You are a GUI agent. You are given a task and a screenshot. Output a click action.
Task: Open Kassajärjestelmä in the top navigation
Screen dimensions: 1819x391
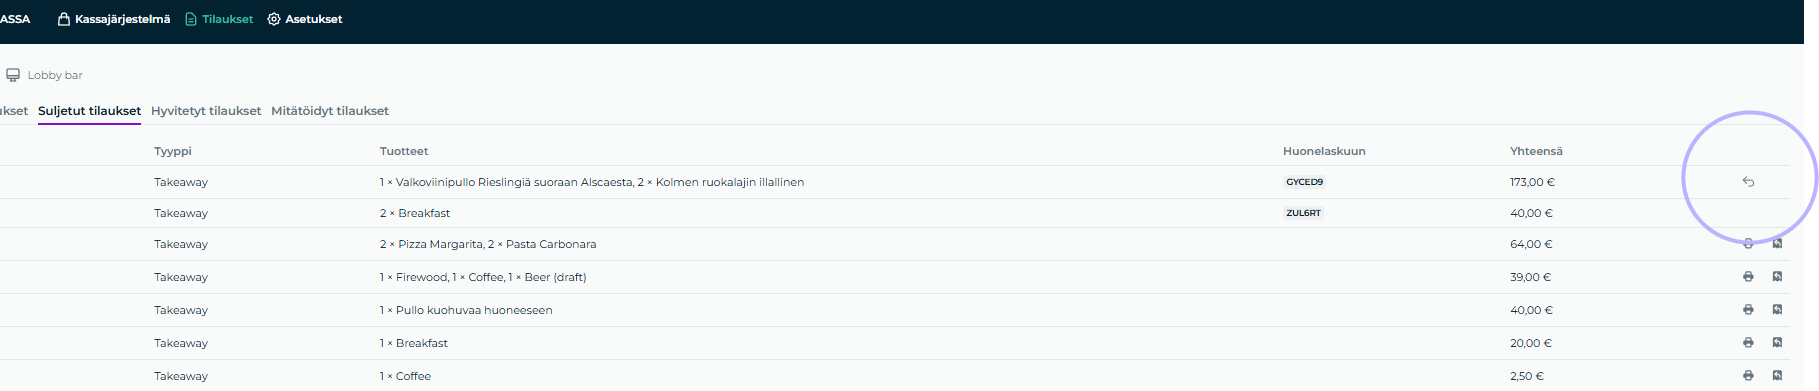pos(114,19)
